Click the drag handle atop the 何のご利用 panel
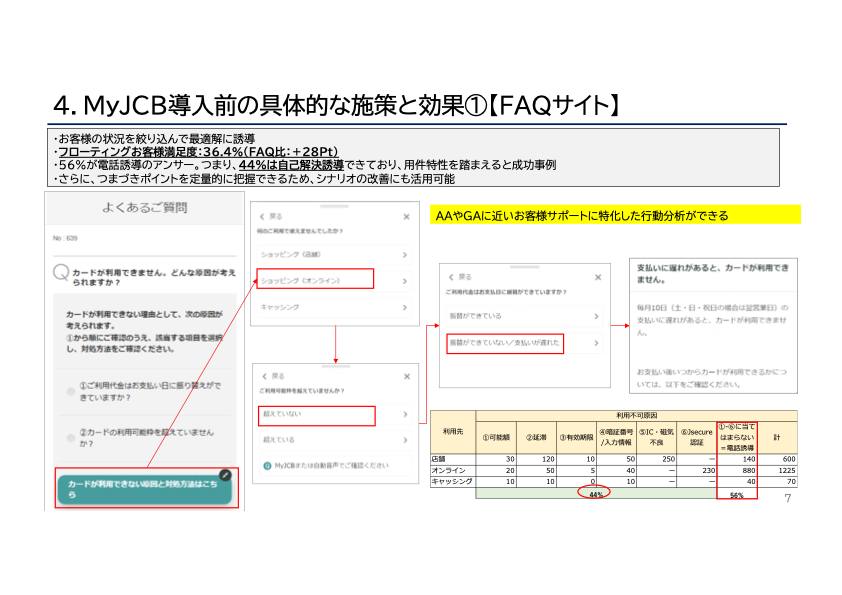 334,206
